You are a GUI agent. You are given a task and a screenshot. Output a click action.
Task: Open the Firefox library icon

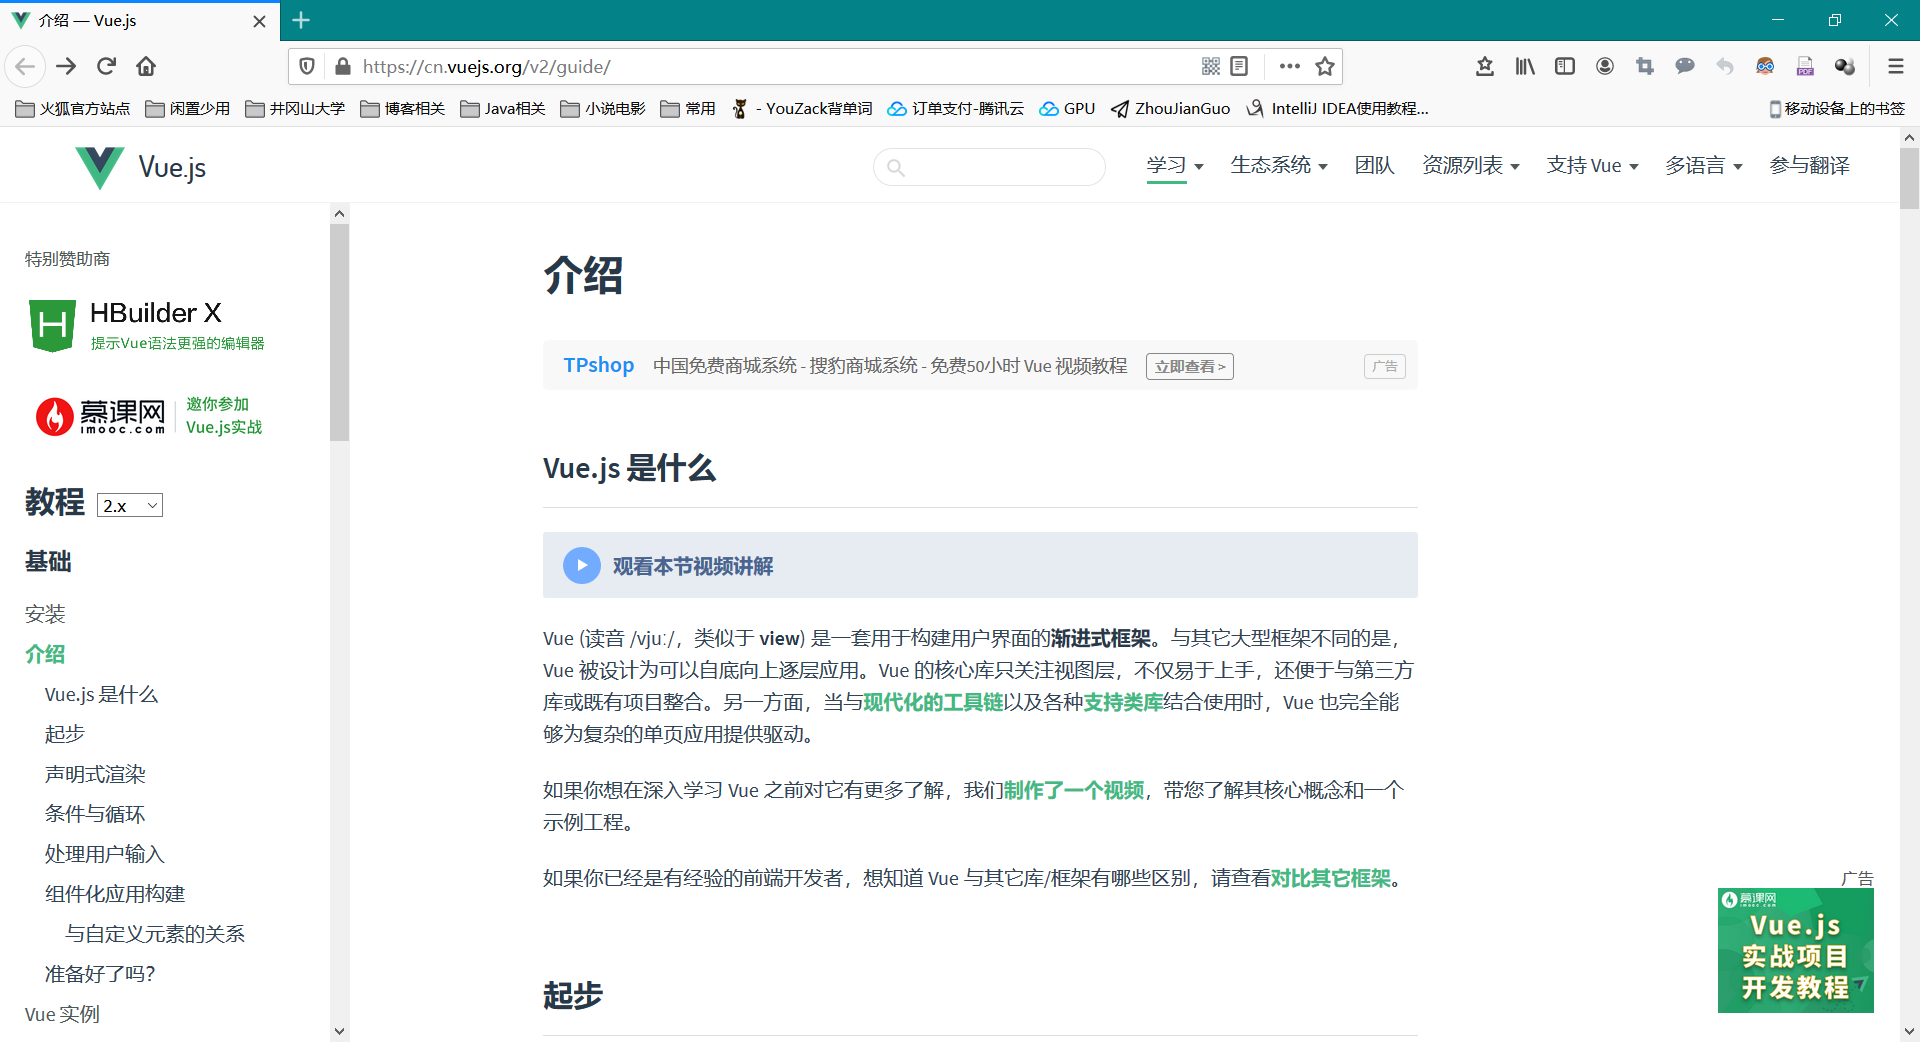[x=1524, y=66]
